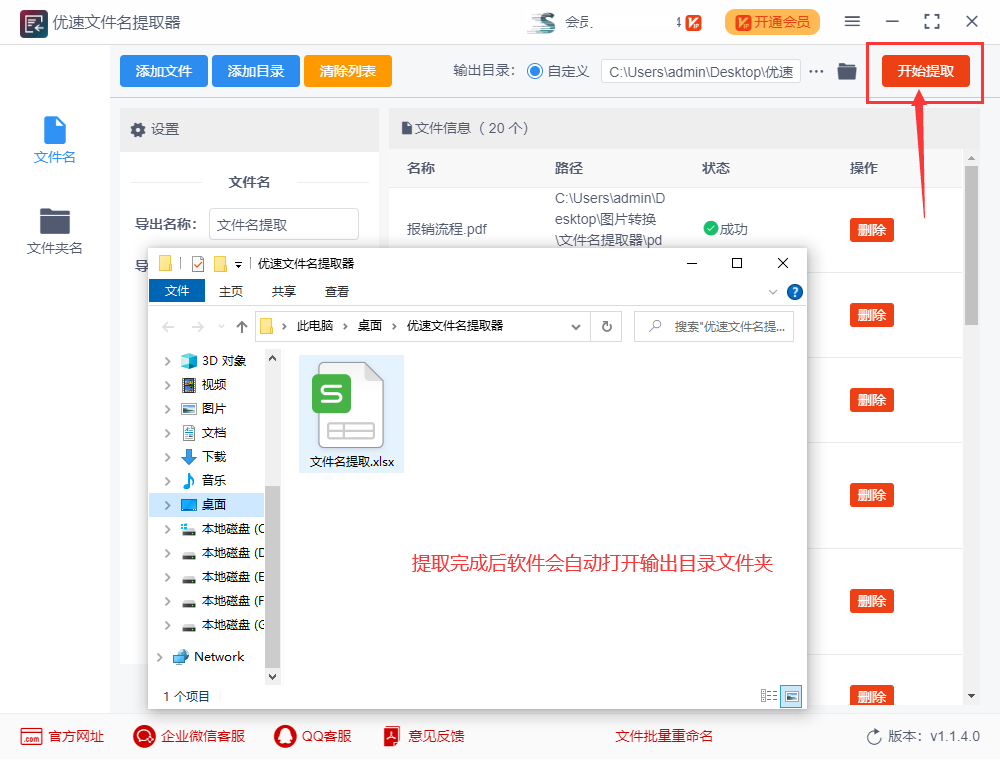Click the 开始提取 button
The height and width of the screenshot is (760, 1000).
tap(924, 71)
